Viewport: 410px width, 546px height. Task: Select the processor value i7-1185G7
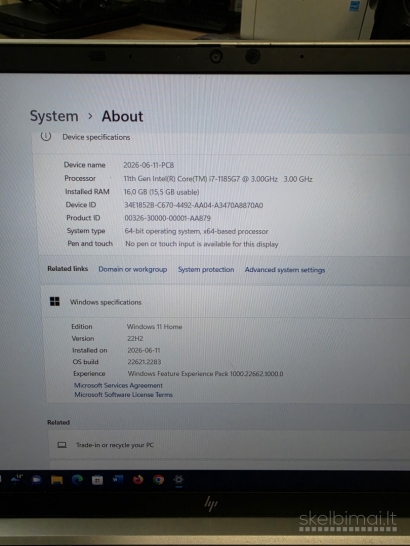(218, 179)
